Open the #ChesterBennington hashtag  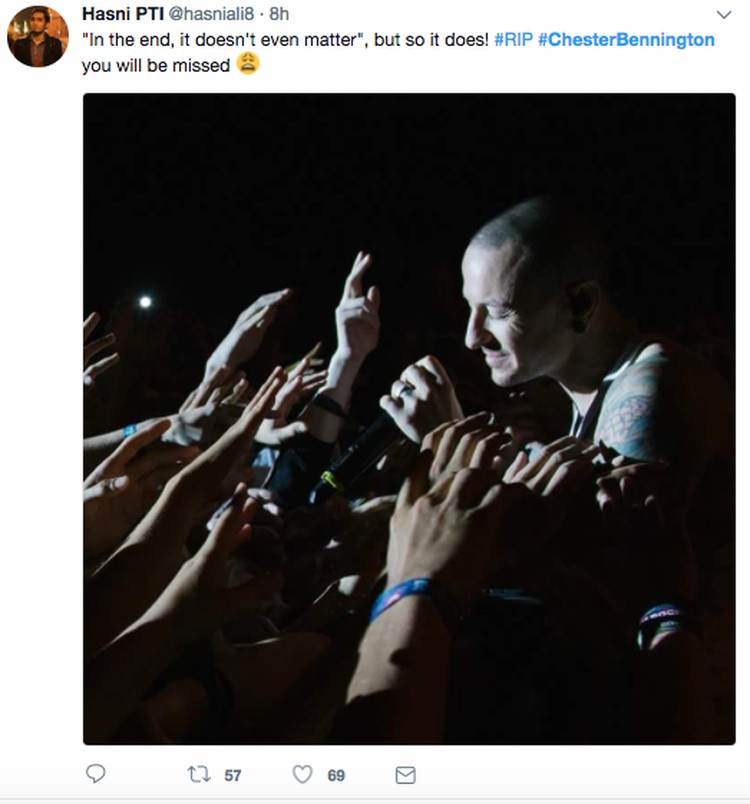pos(626,39)
